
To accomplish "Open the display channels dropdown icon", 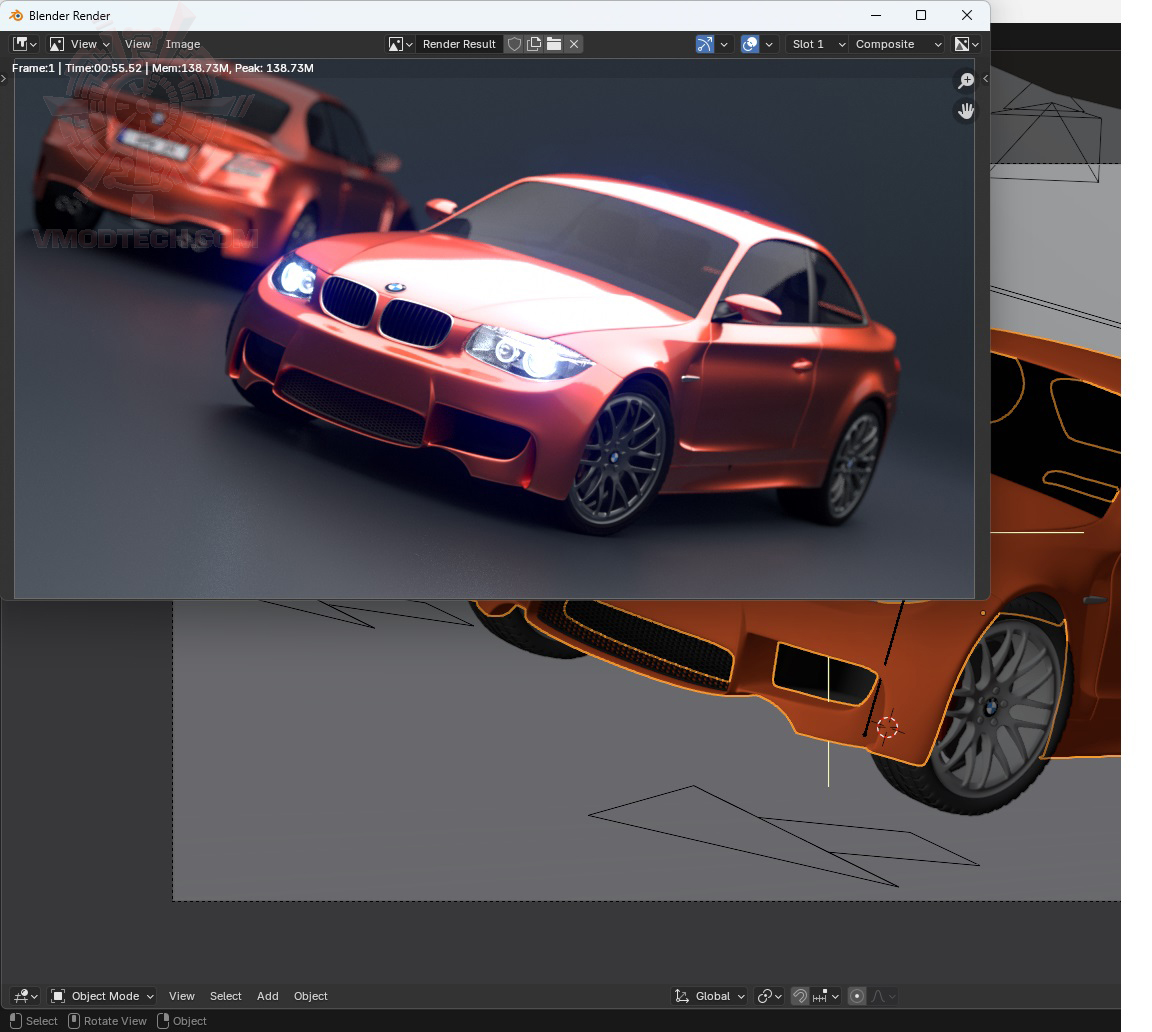I will point(967,44).
